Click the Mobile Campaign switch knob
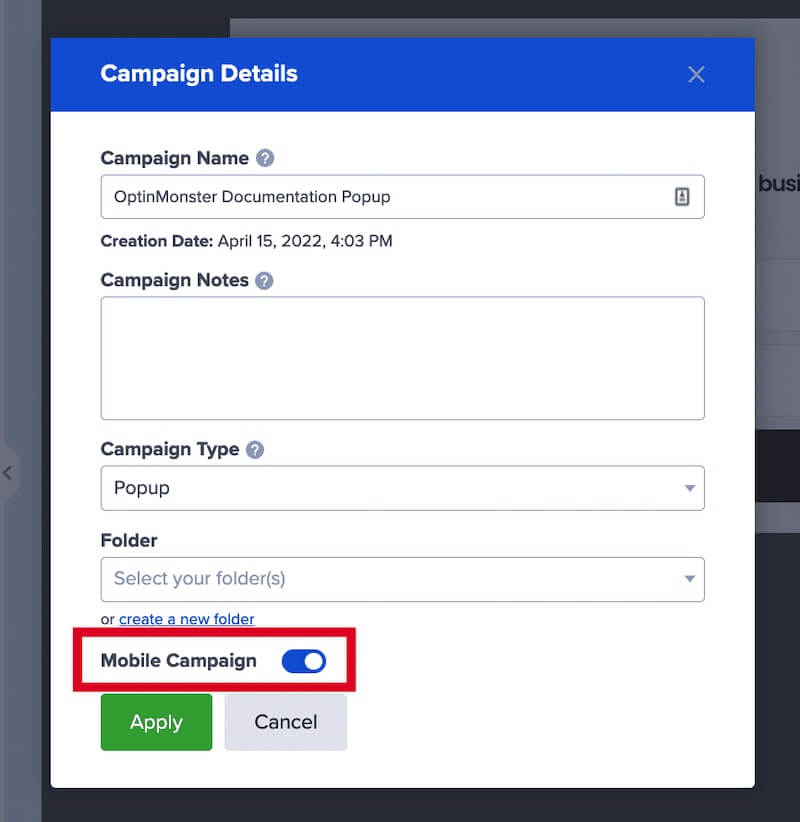The height and width of the screenshot is (822, 800). pyautogui.click(x=312, y=661)
